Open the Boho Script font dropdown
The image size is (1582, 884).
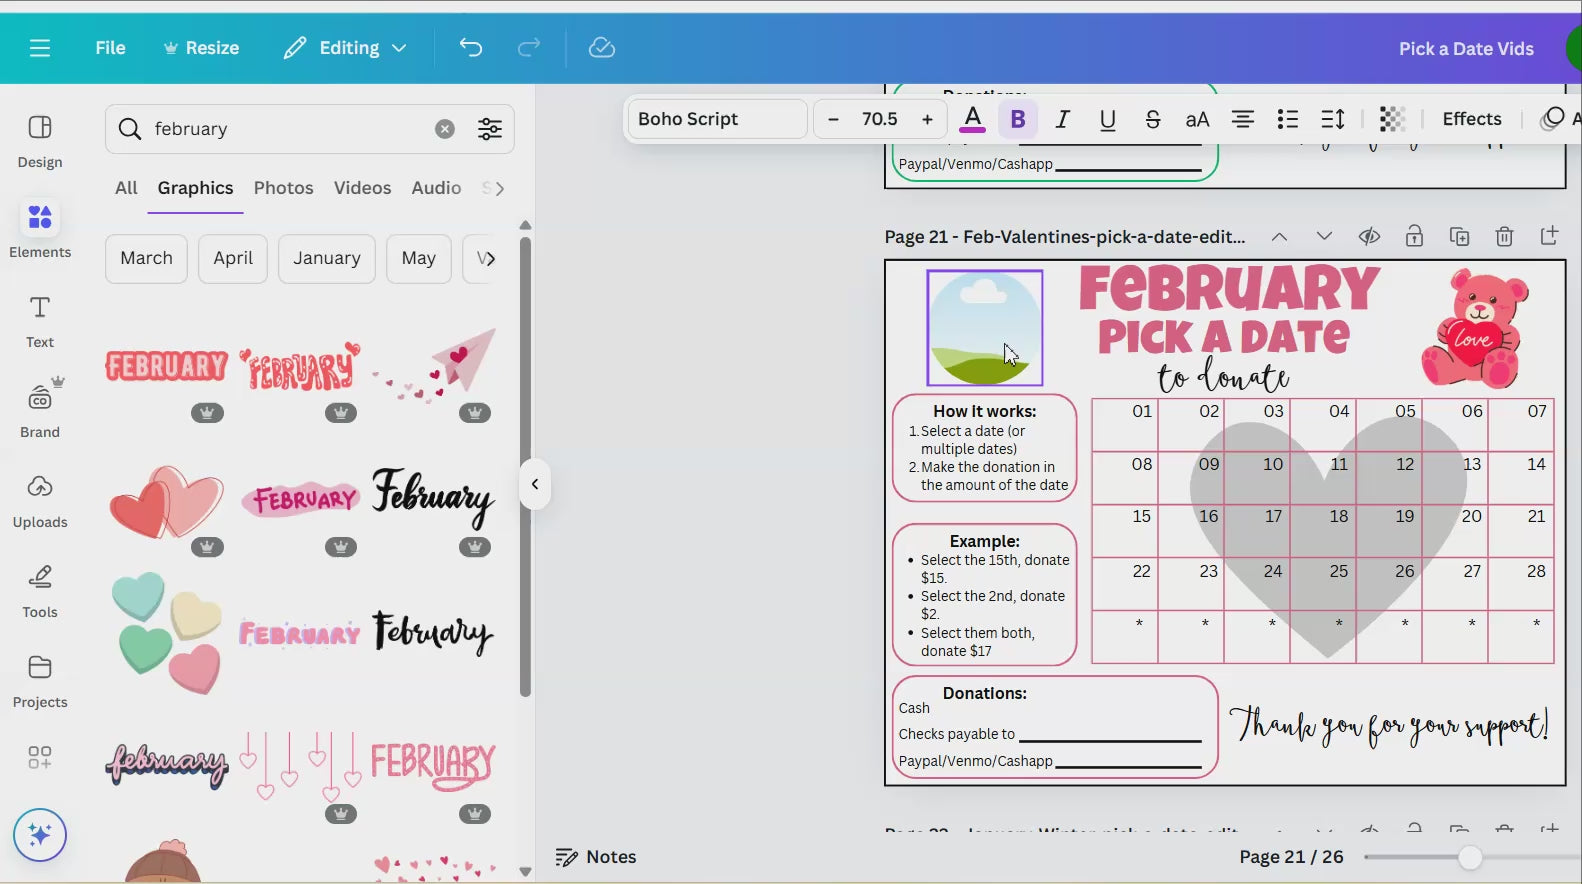[716, 119]
